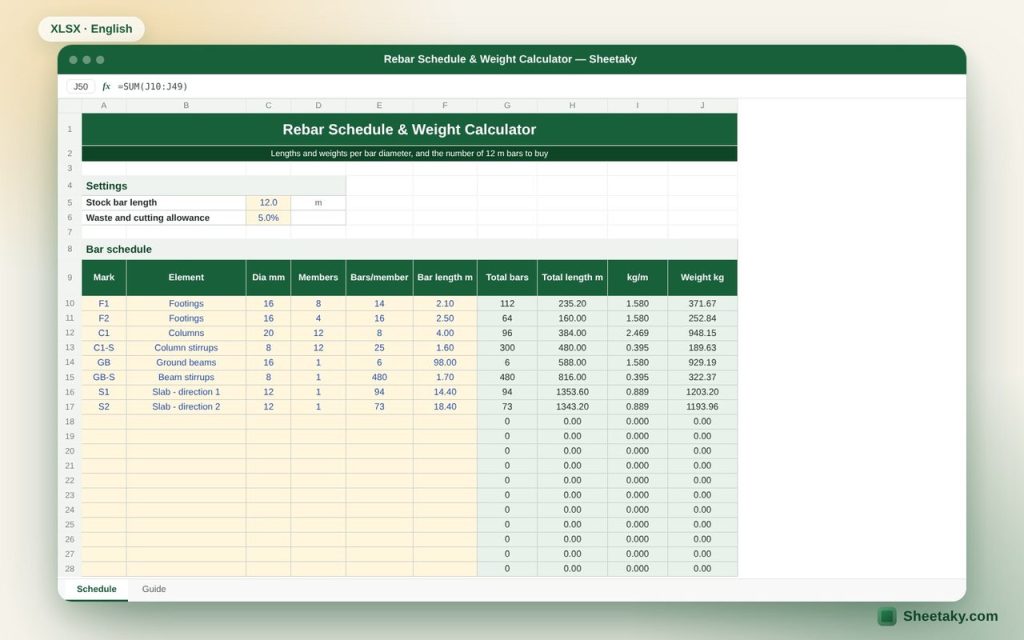
Task: Click the Element column header cell
Action: click(186, 278)
